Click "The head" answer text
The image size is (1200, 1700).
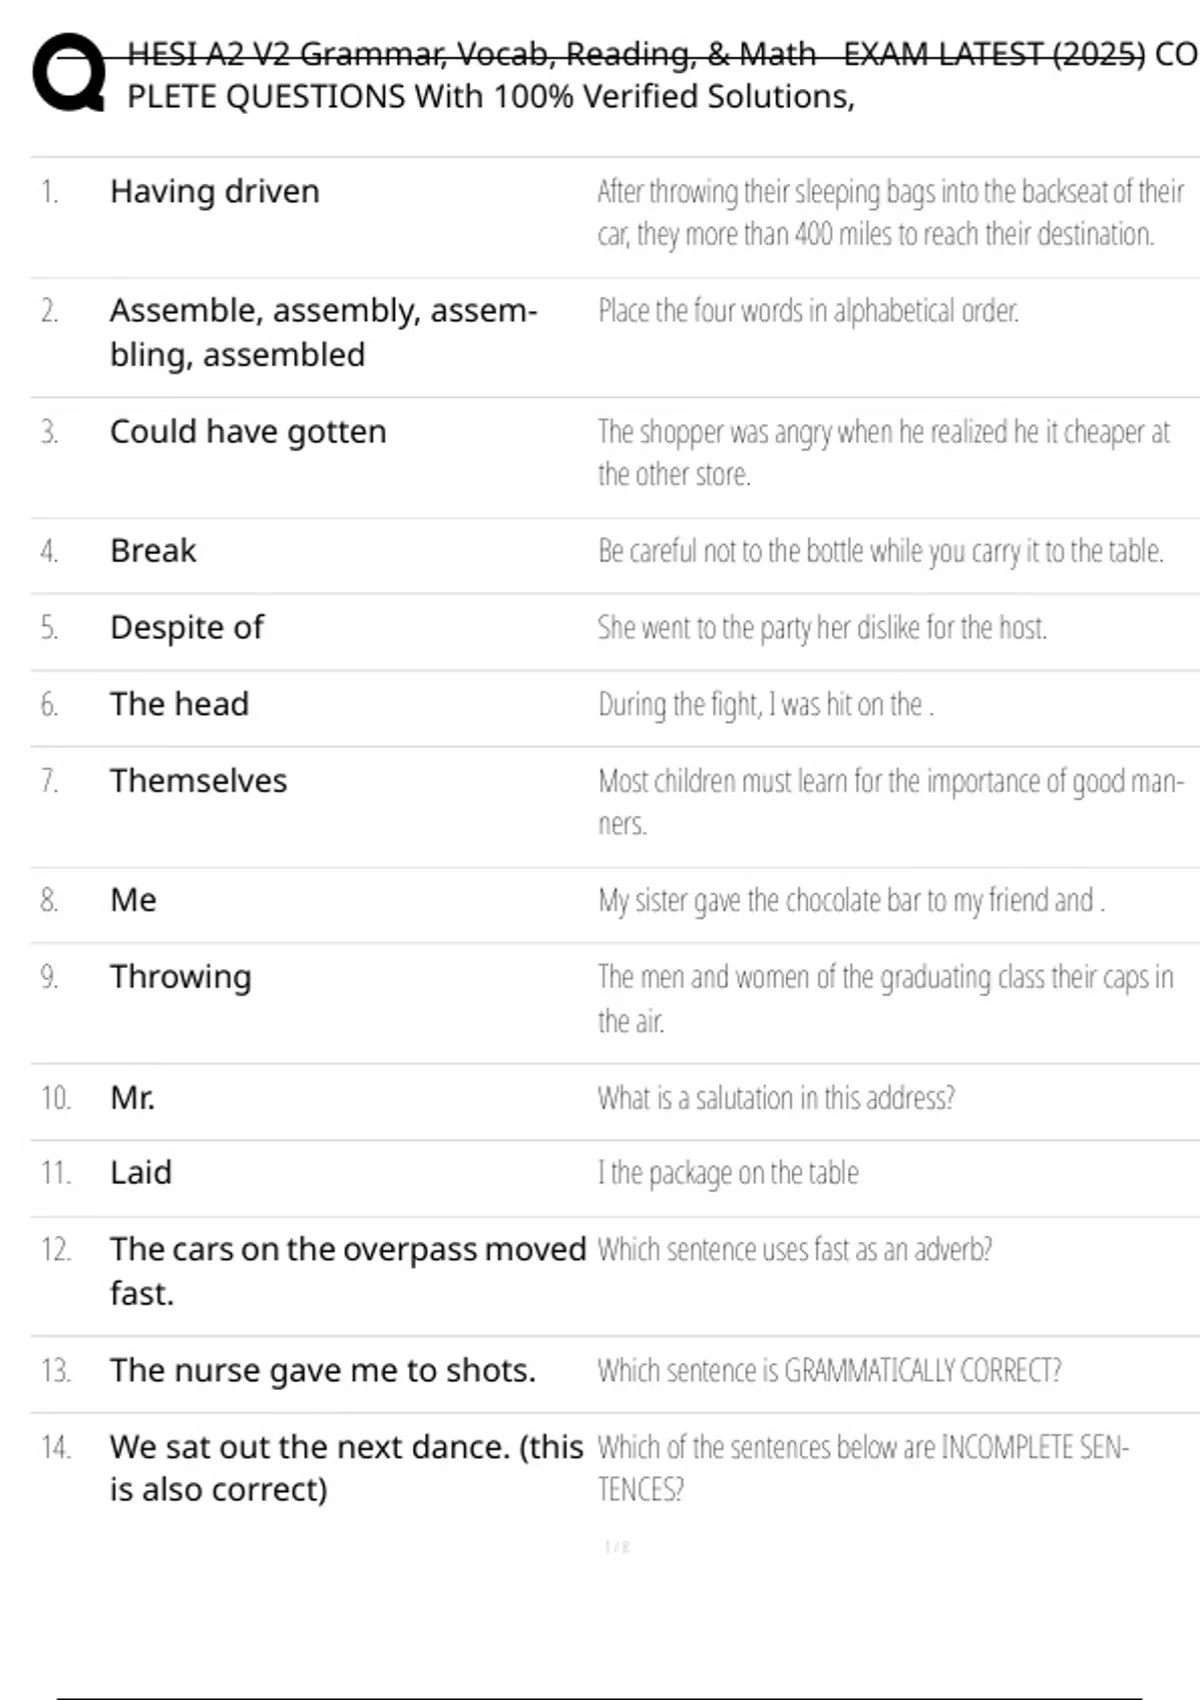tap(179, 704)
